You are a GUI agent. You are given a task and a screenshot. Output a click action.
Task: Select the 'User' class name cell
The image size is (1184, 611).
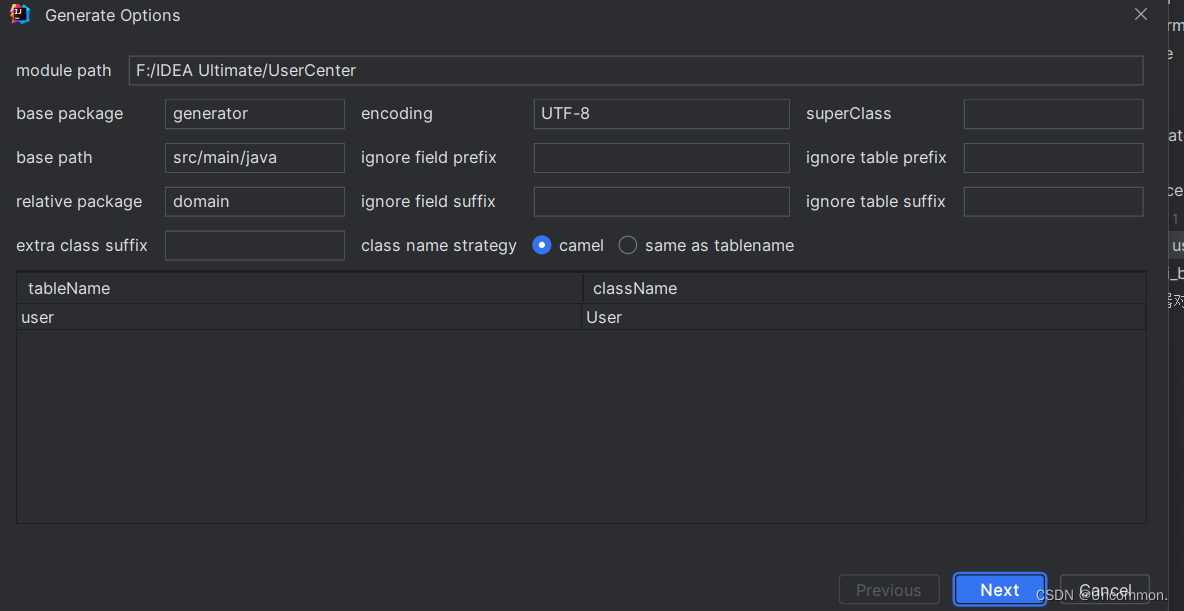click(x=864, y=317)
